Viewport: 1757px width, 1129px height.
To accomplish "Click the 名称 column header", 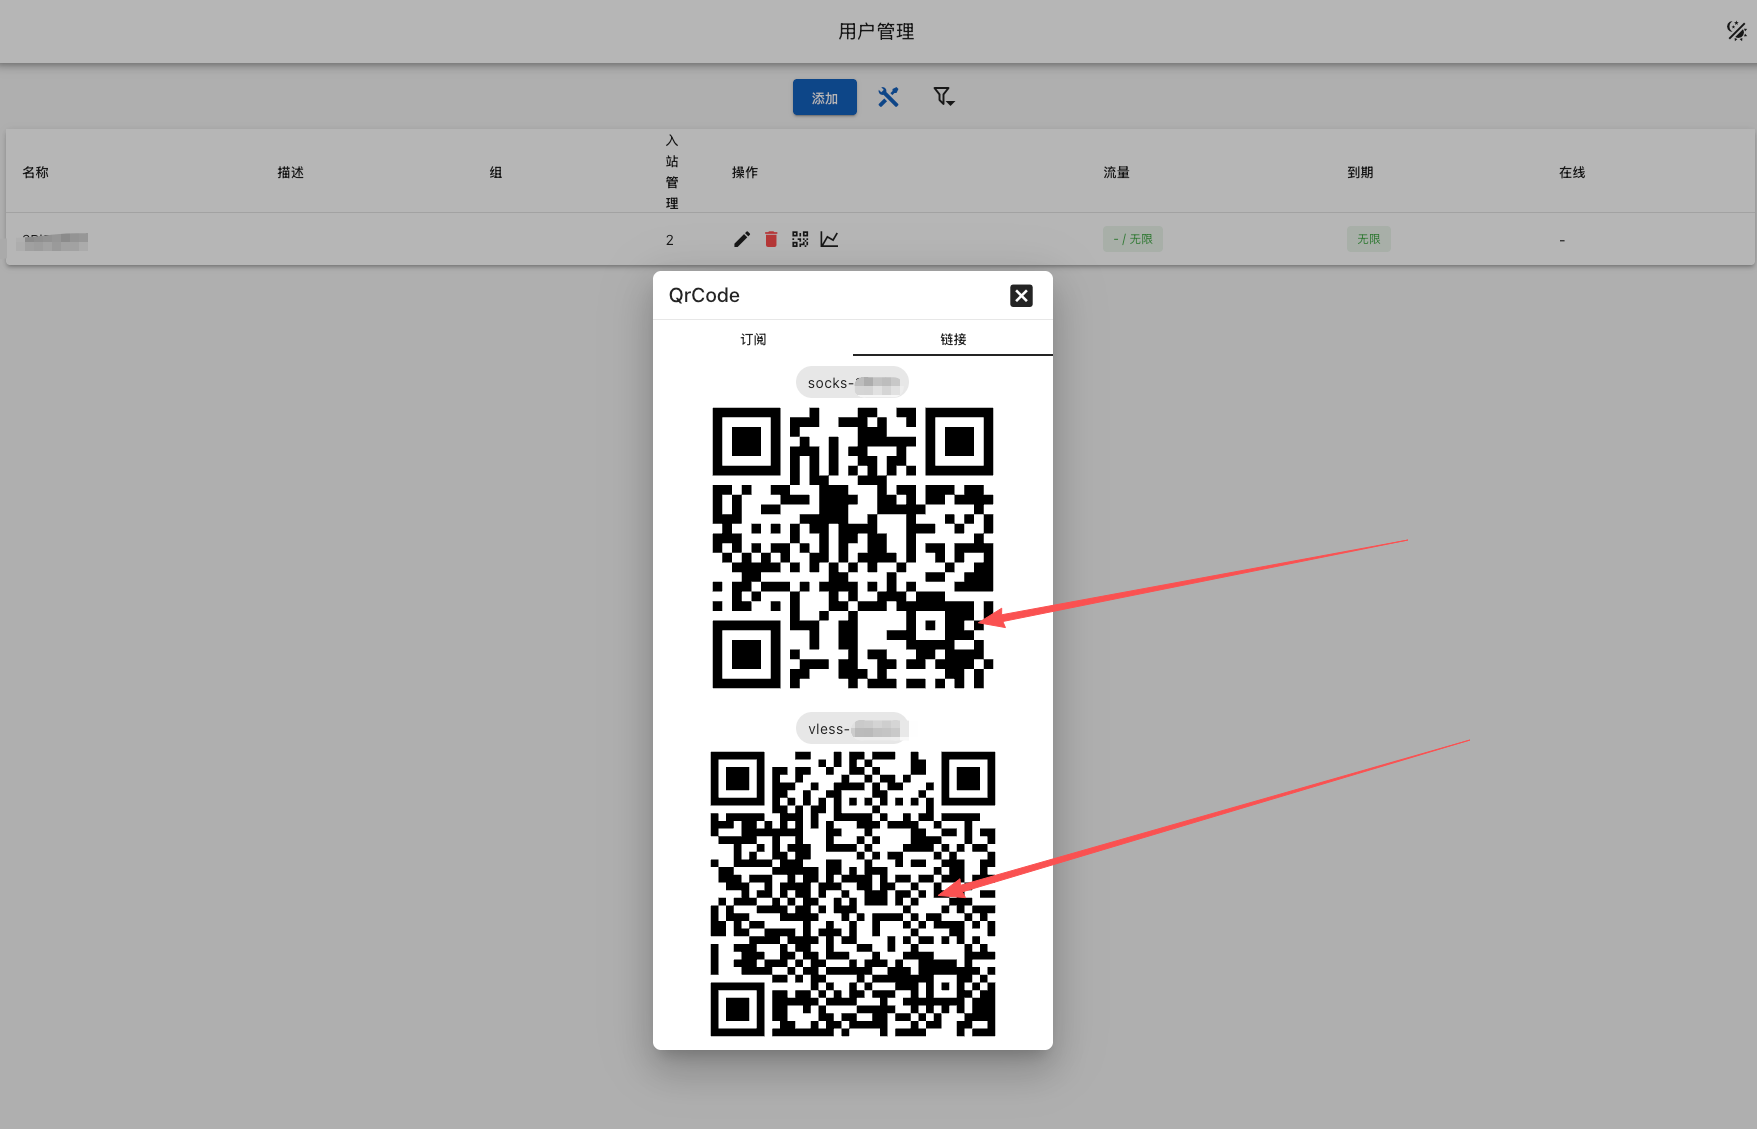I will tap(36, 172).
